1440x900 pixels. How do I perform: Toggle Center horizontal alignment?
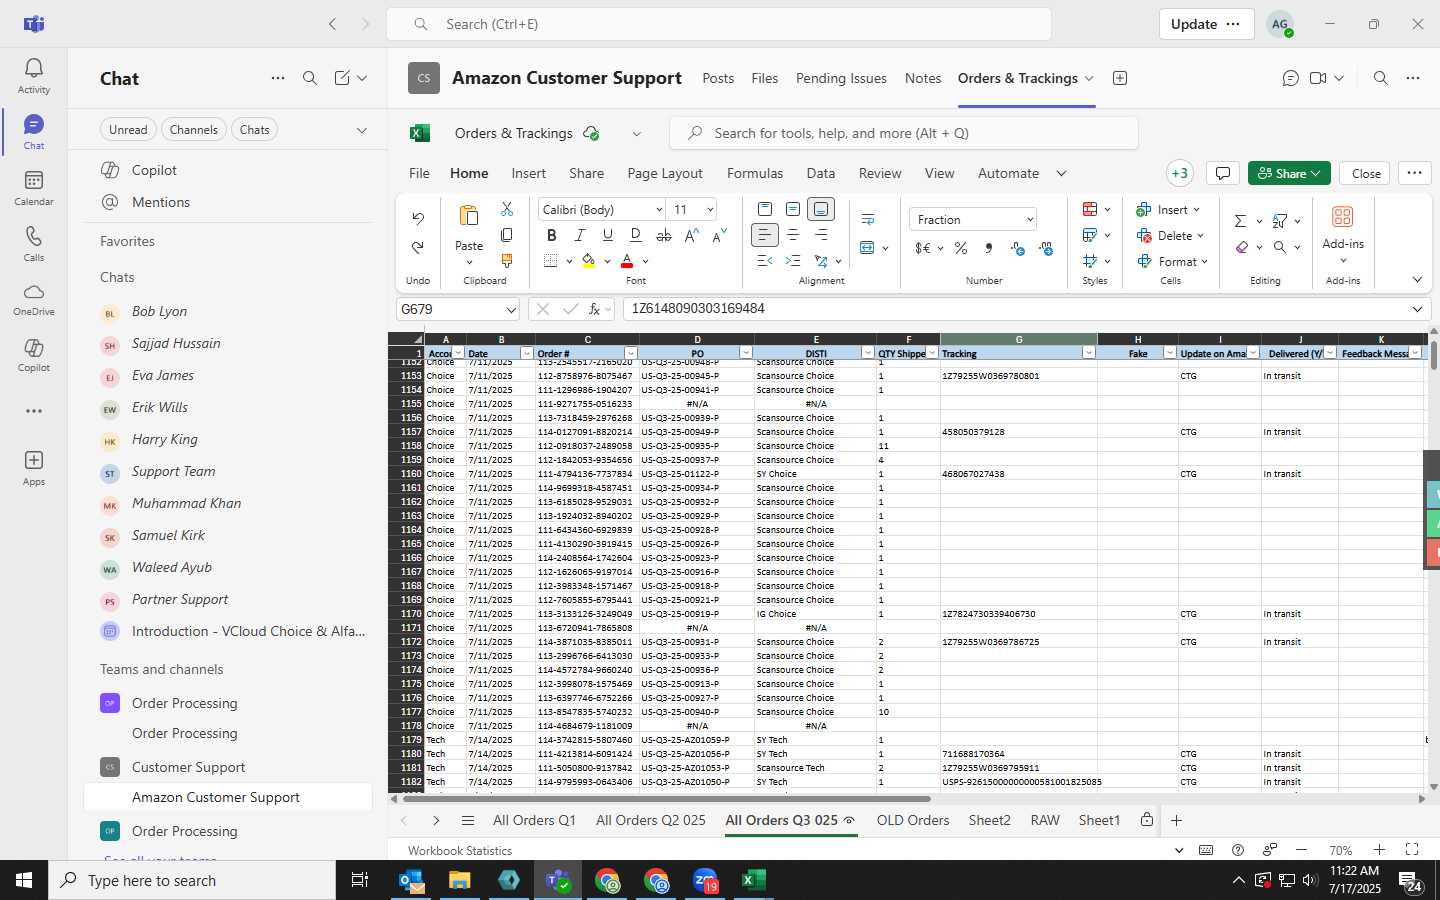[x=793, y=235]
